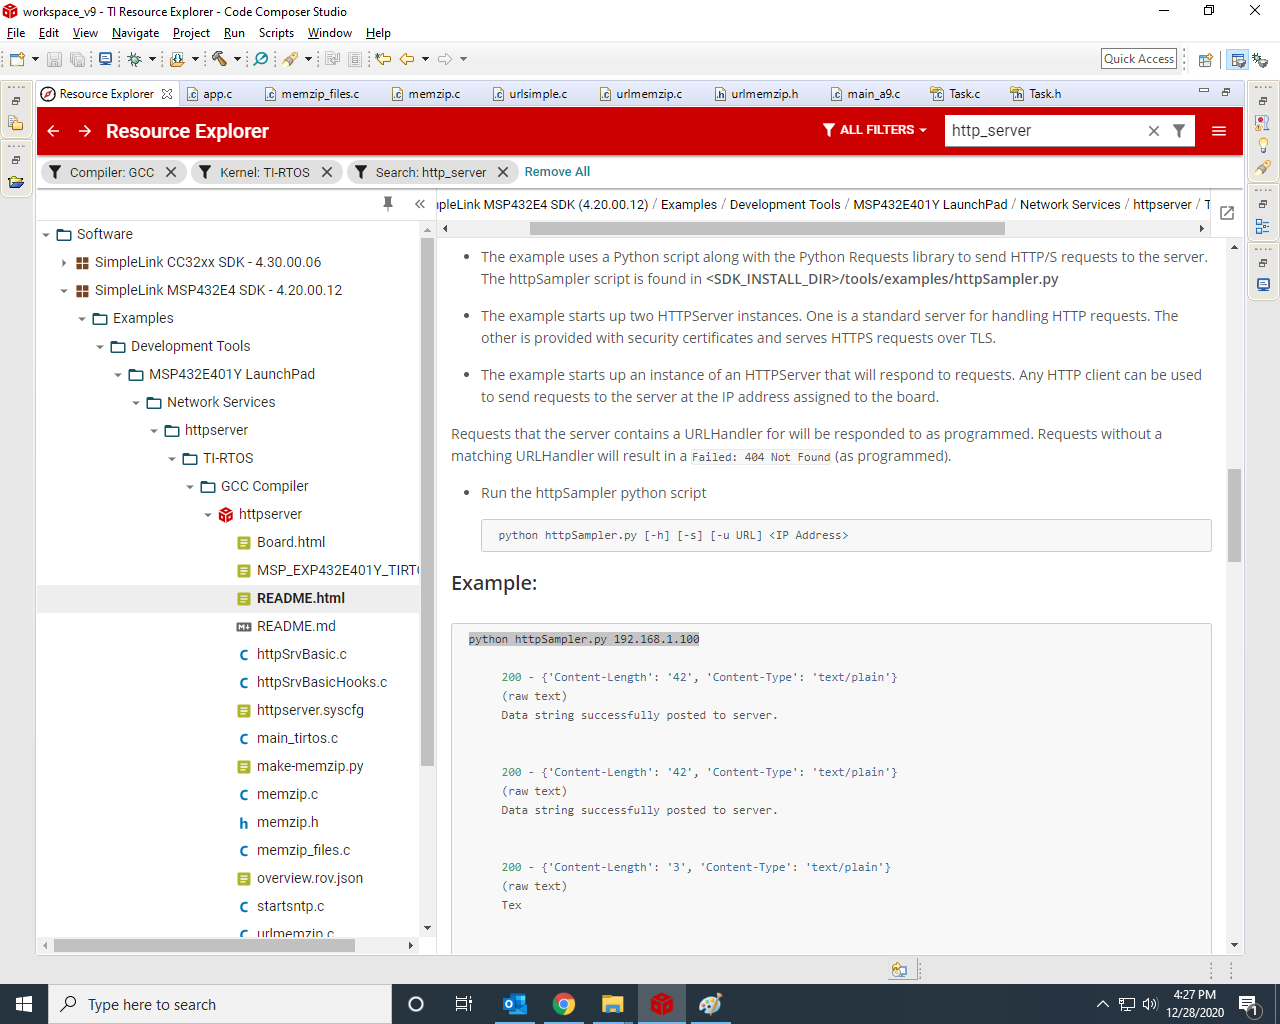Build the project with the hammer icon
The width and height of the screenshot is (1280, 1024).
click(219, 59)
